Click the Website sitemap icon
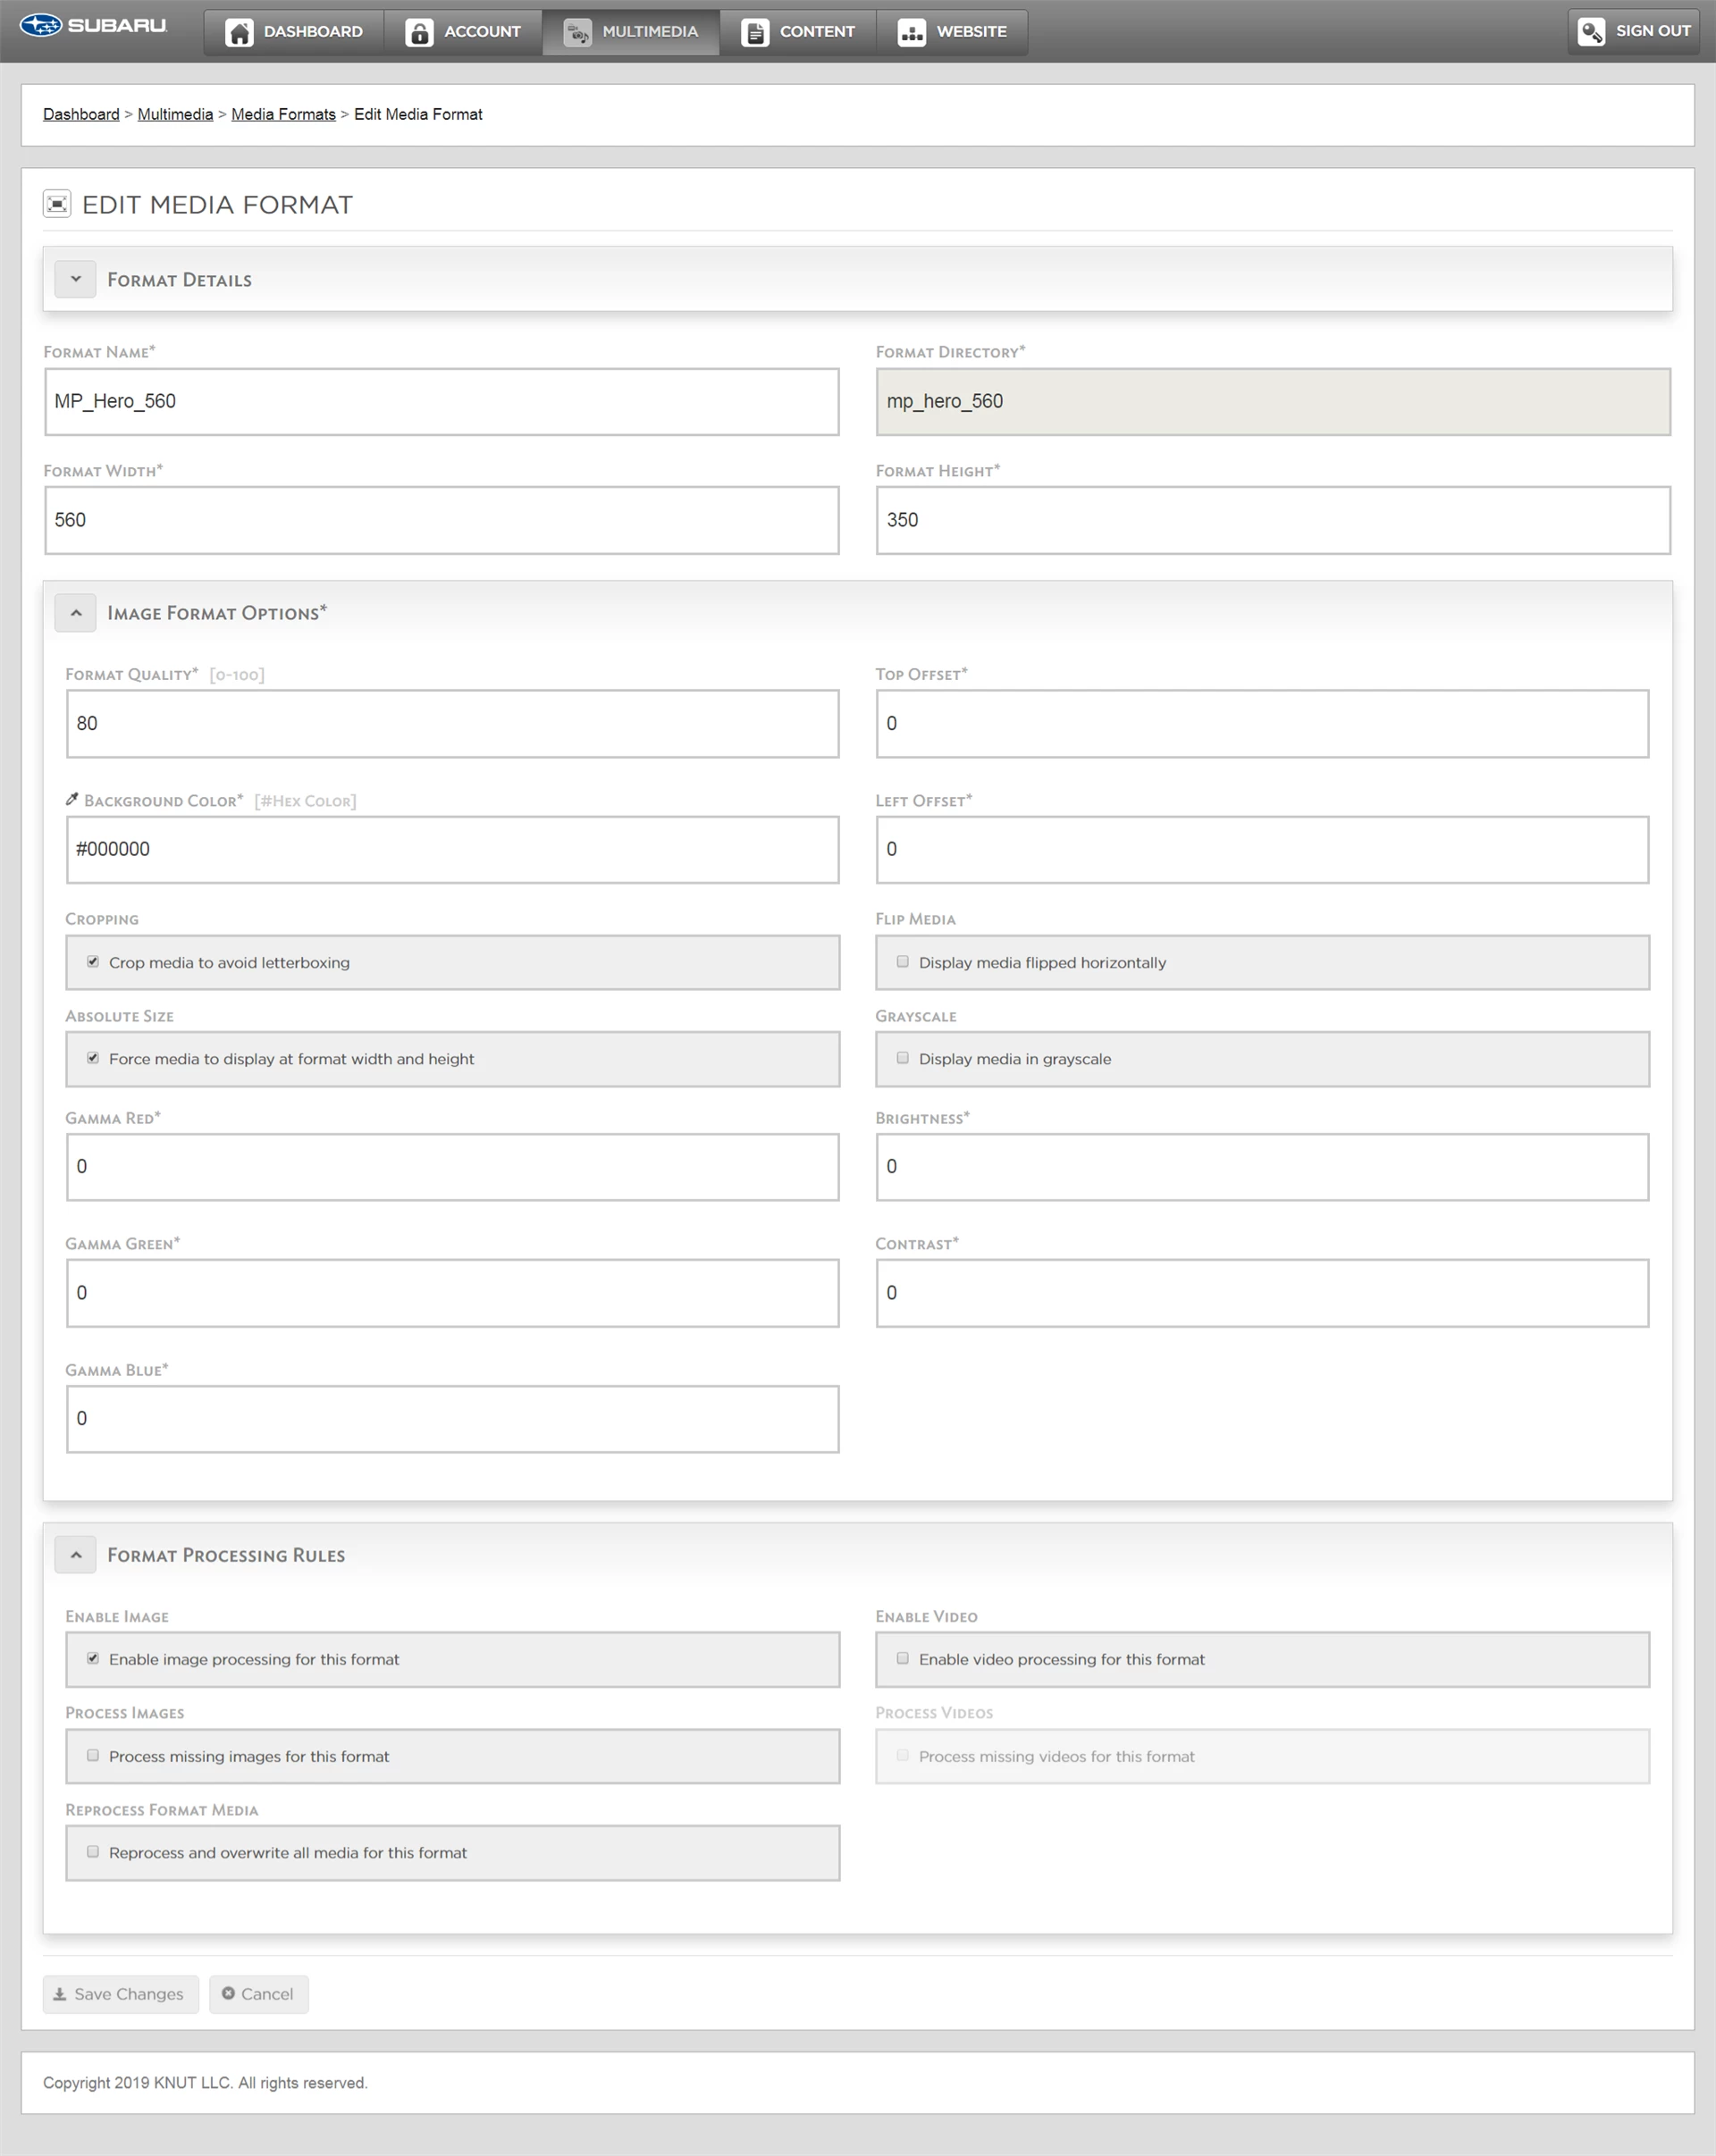 [911, 32]
